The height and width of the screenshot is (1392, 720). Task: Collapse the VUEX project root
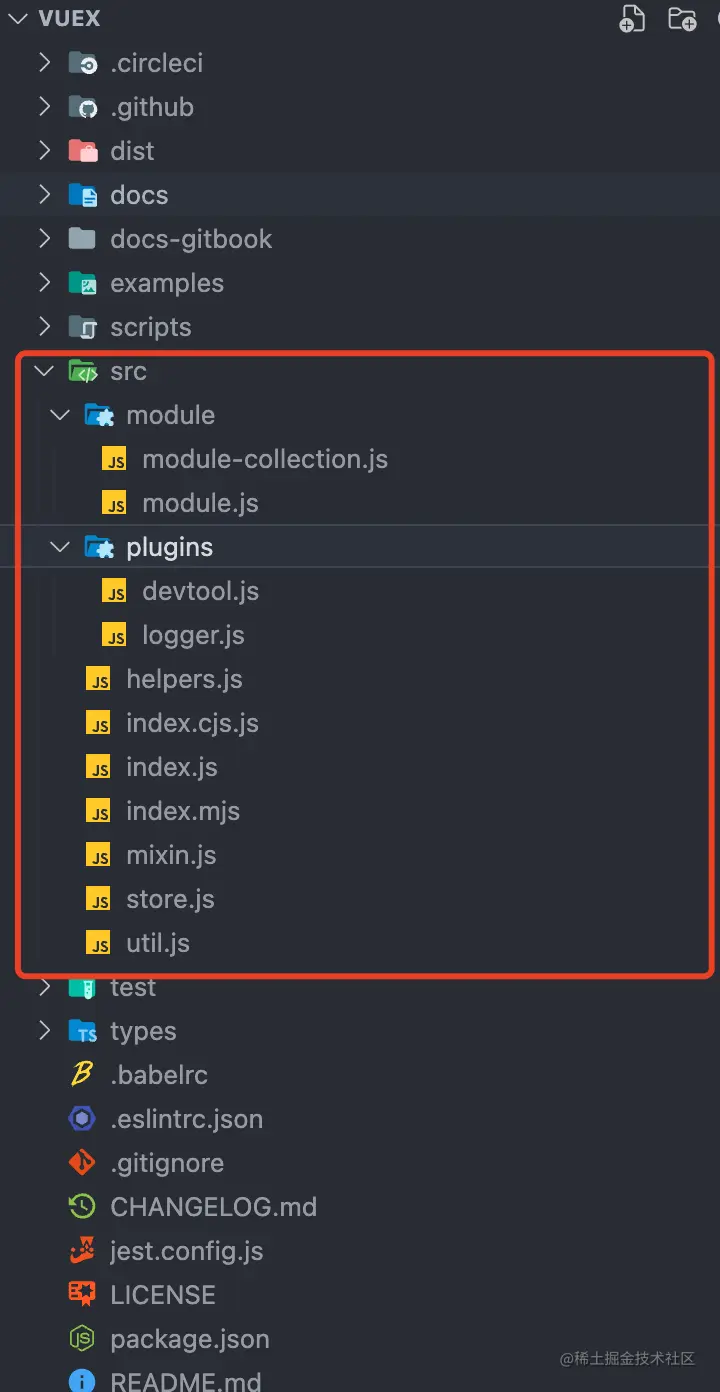pyautogui.click(x=18, y=19)
